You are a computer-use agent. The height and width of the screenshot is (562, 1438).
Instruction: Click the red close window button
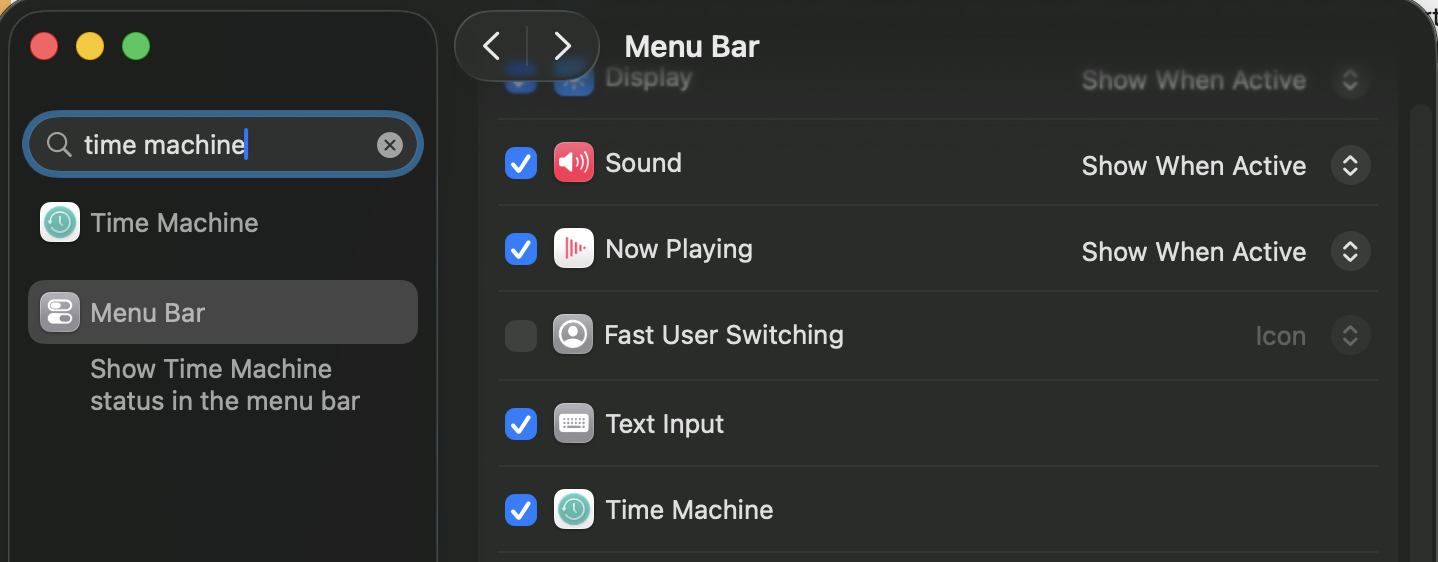(44, 46)
